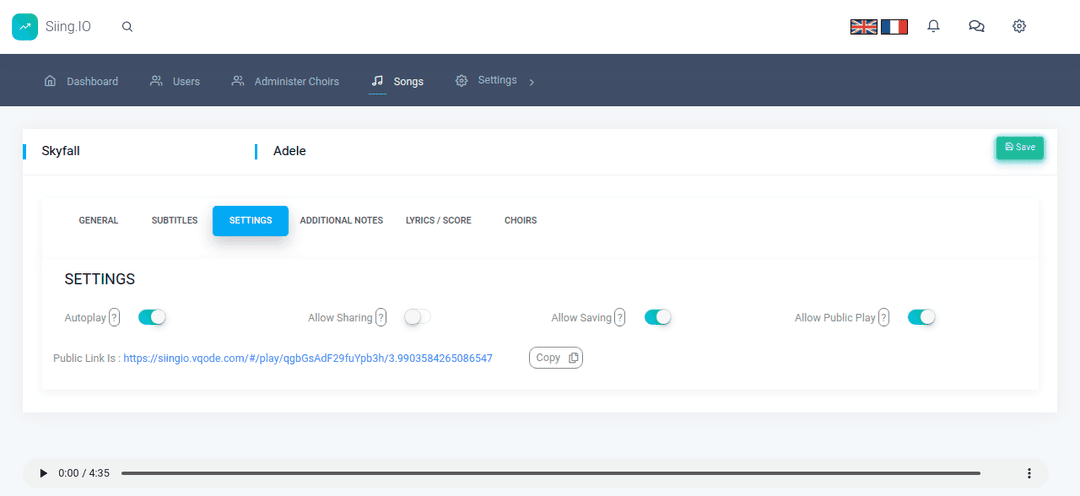This screenshot has height=496, width=1080.
Task: Click the help icon next to Allow Public Play
Action: click(x=884, y=318)
